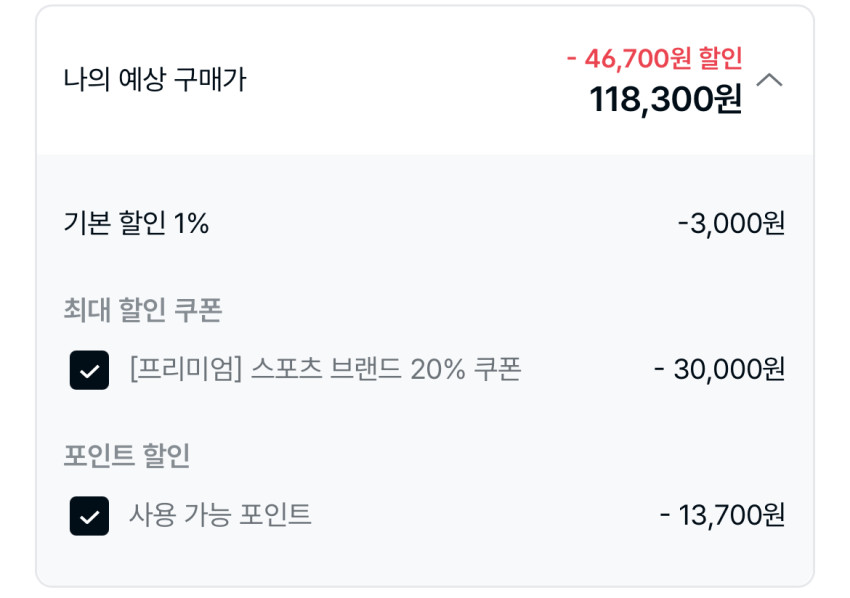
Task: Click the 최대 할인 쿠폰 section heading
Action: [142, 310]
